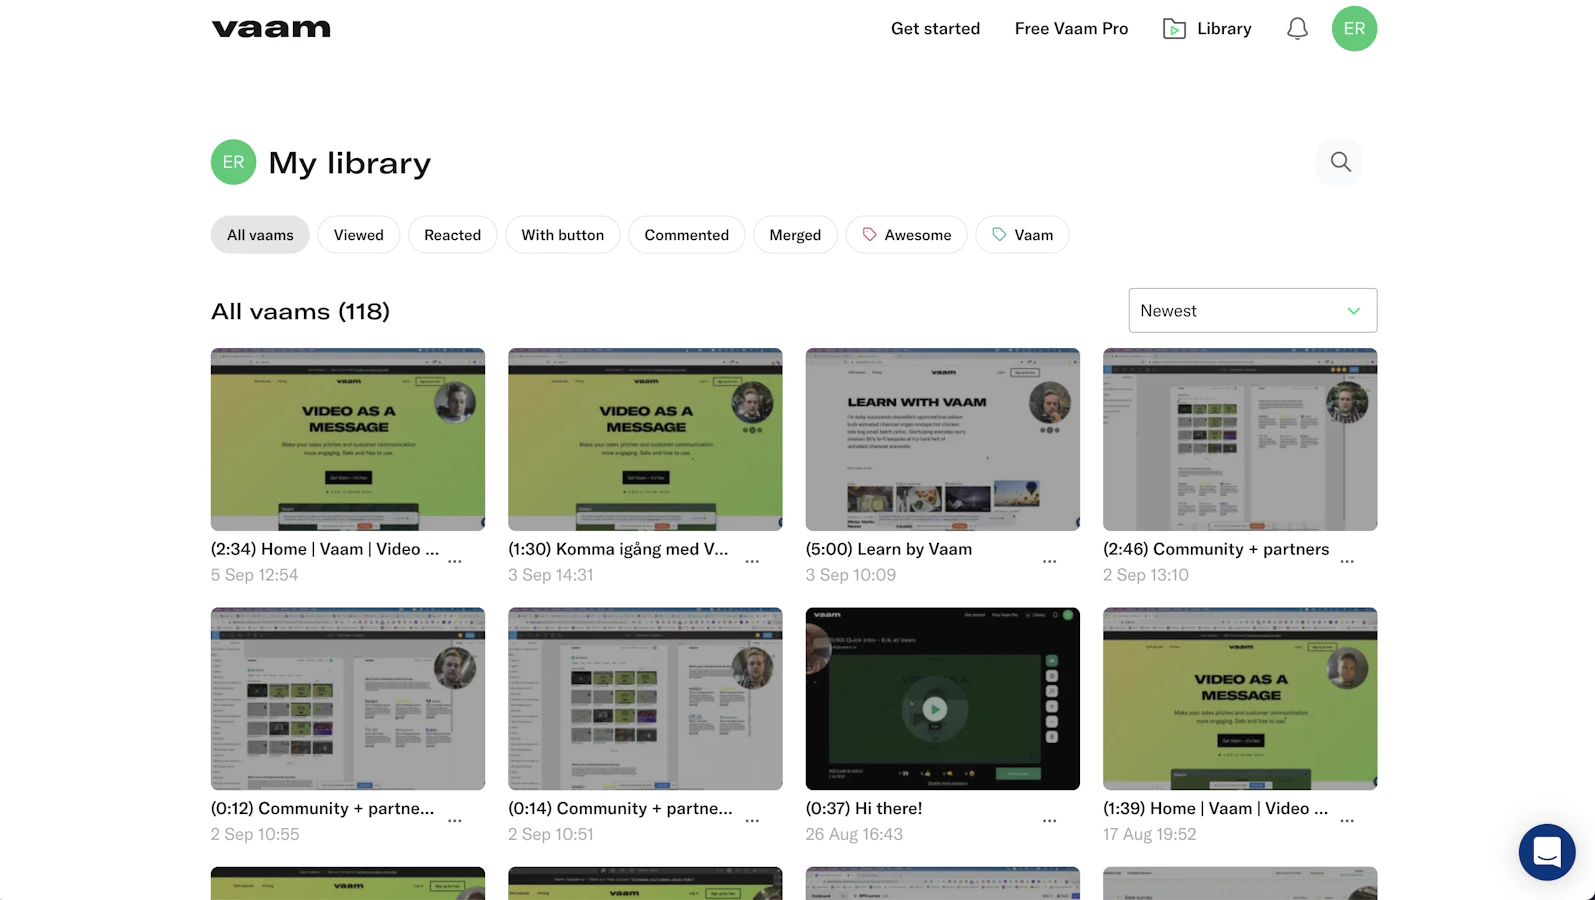Open title (5:00) Learn by Vaam
The height and width of the screenshot is (900, 1595).
click(889, 549)
